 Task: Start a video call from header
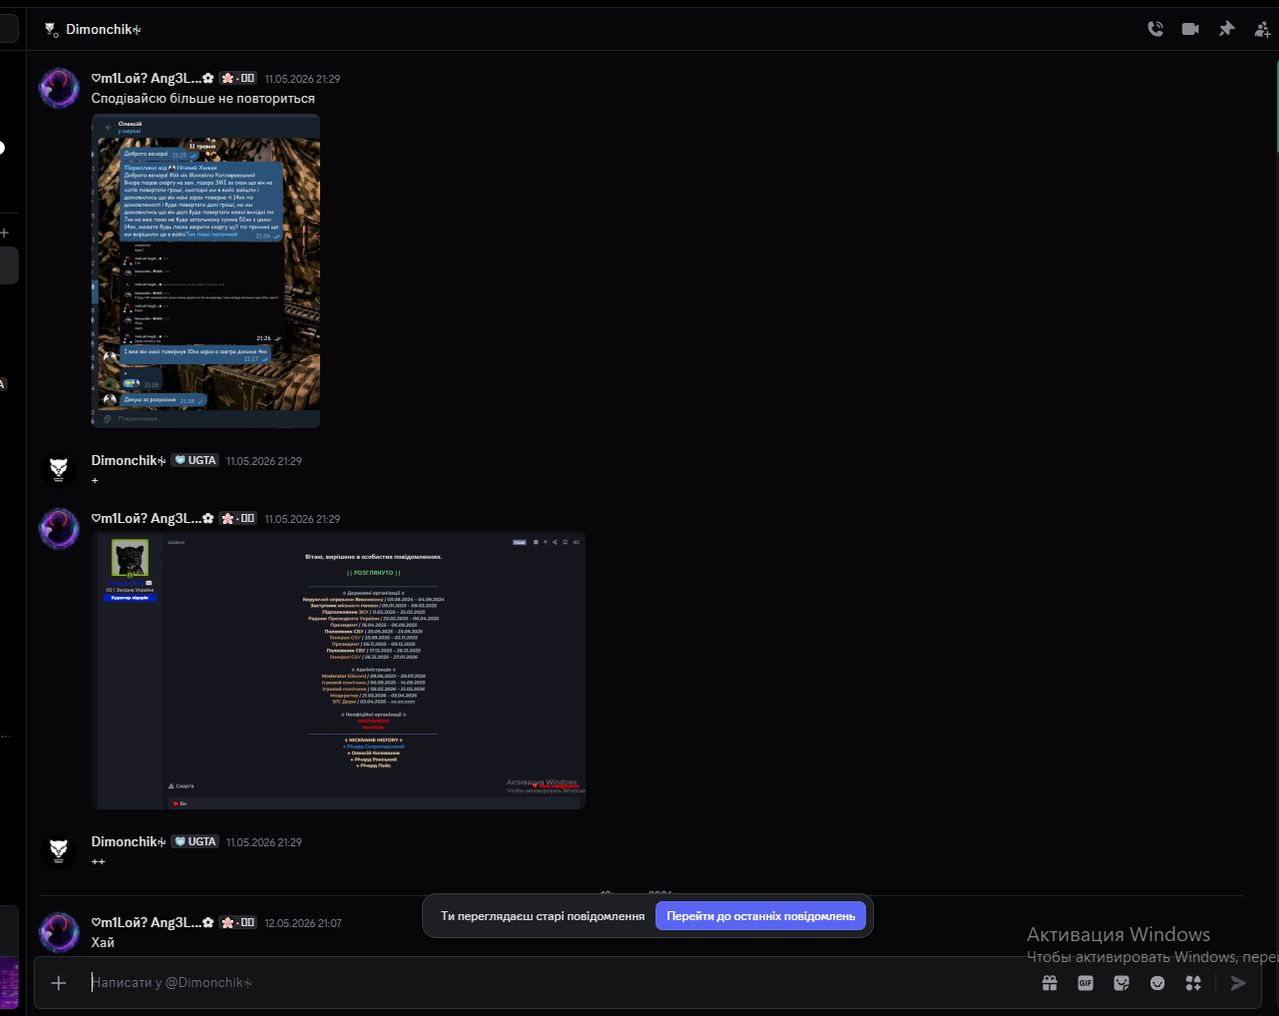pos(1190,29)
